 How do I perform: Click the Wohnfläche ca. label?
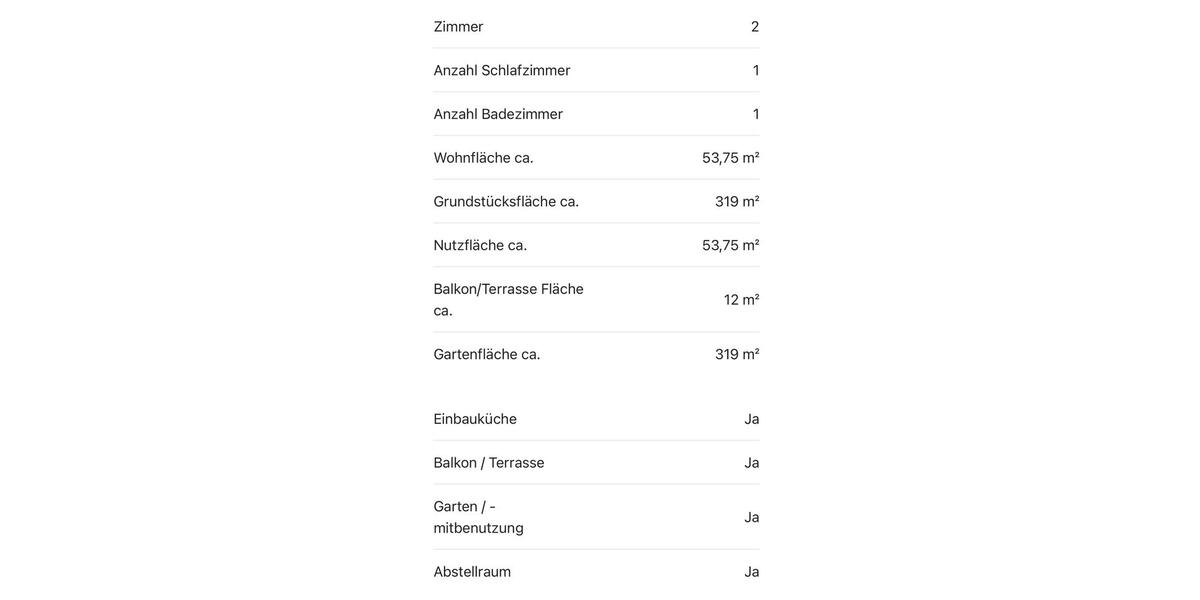pyautogui.click(x=483, y=158)
